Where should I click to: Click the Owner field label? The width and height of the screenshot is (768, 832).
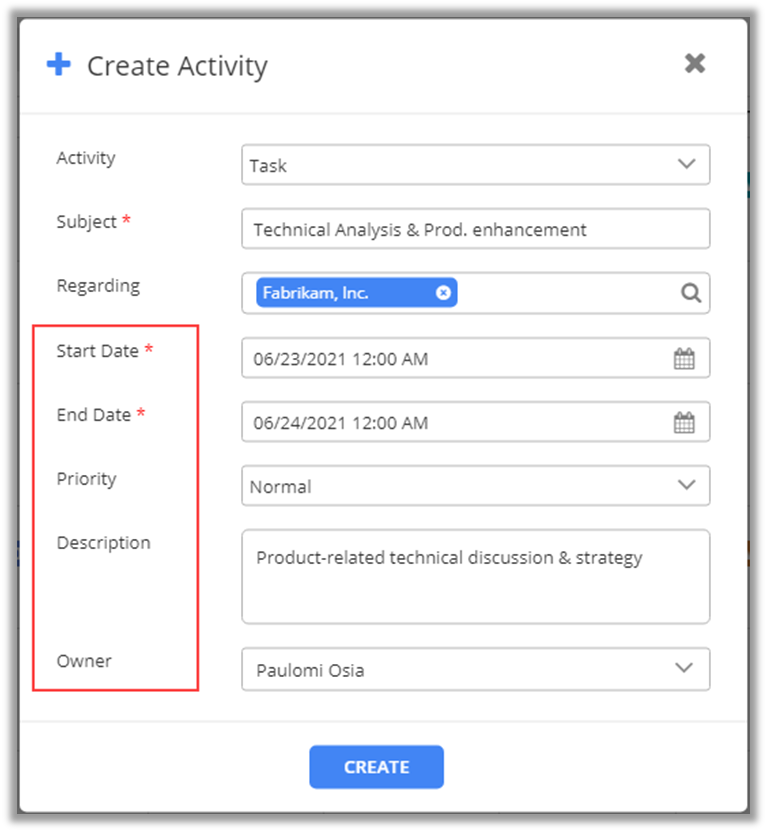[84, 661]
